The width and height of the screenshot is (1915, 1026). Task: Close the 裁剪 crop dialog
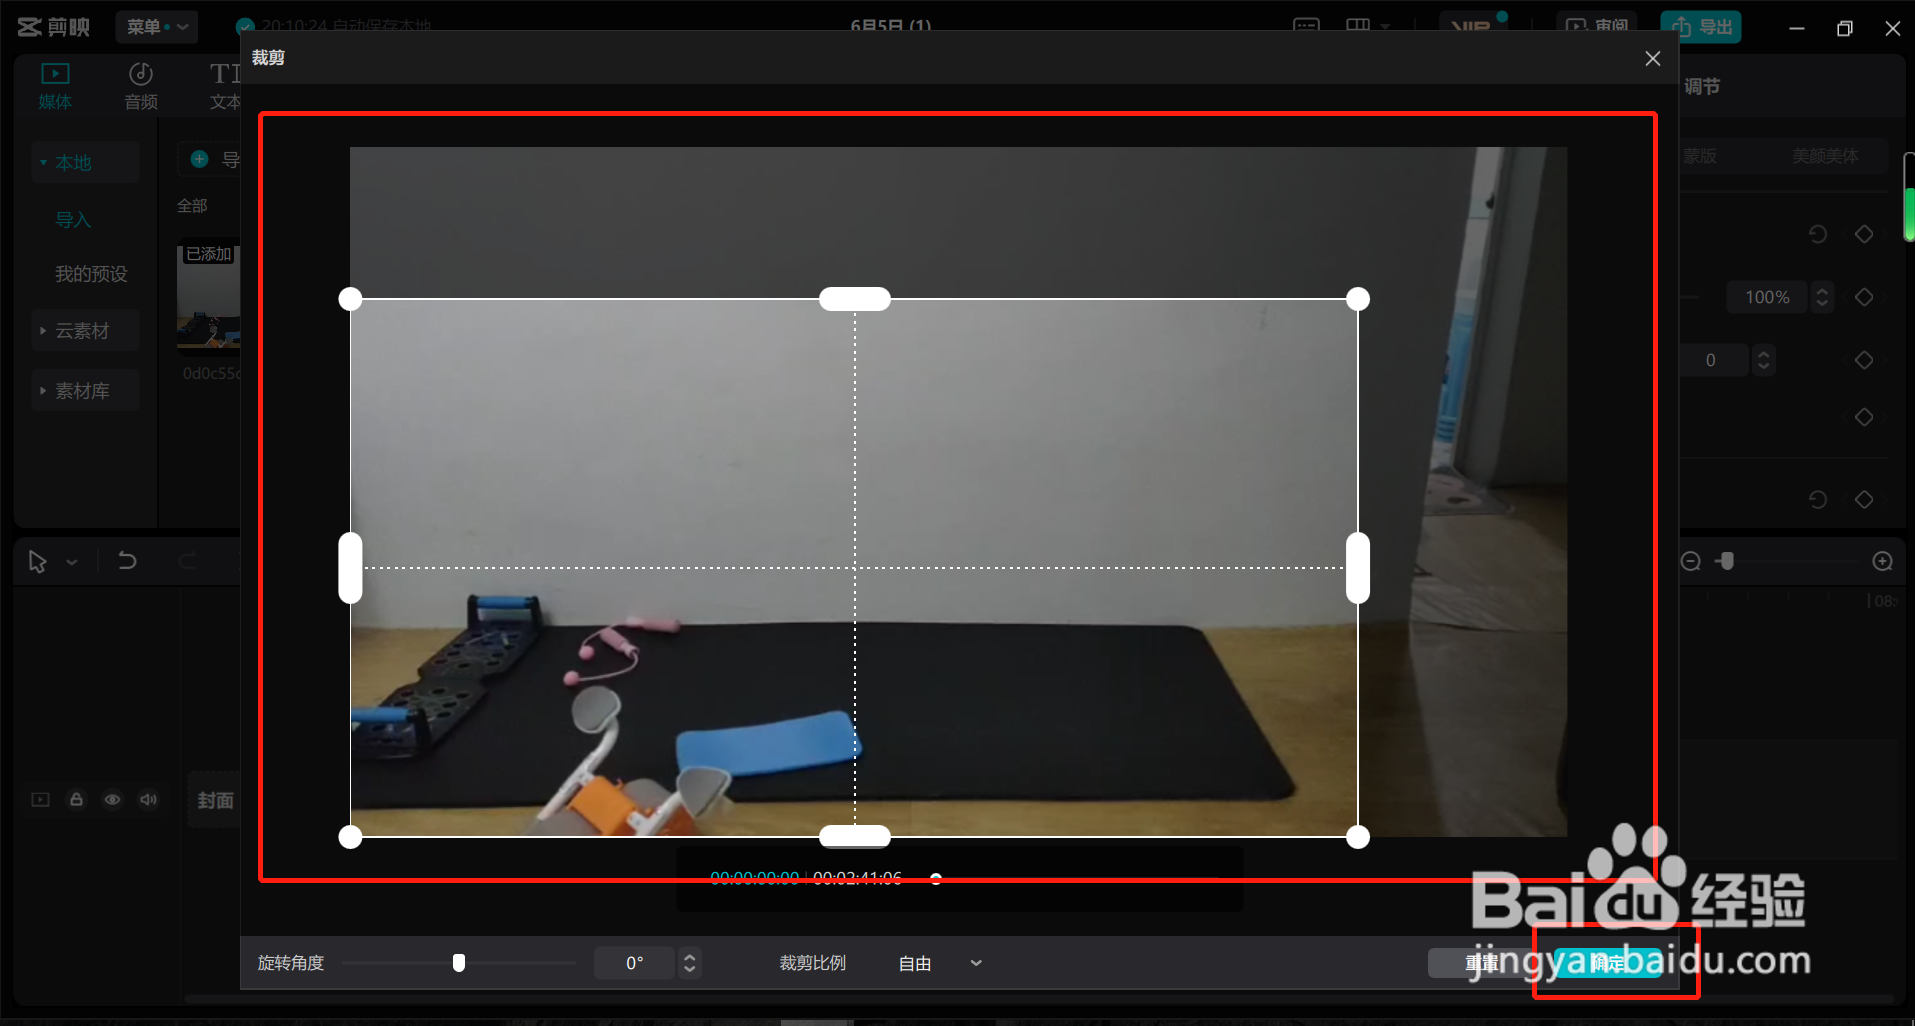1652,59
